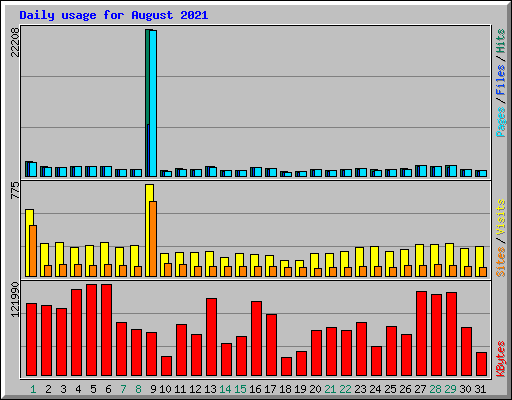Click day label 6 on the x-axis
Viewport: 512px width, 400px height.
tap(108, 389)
